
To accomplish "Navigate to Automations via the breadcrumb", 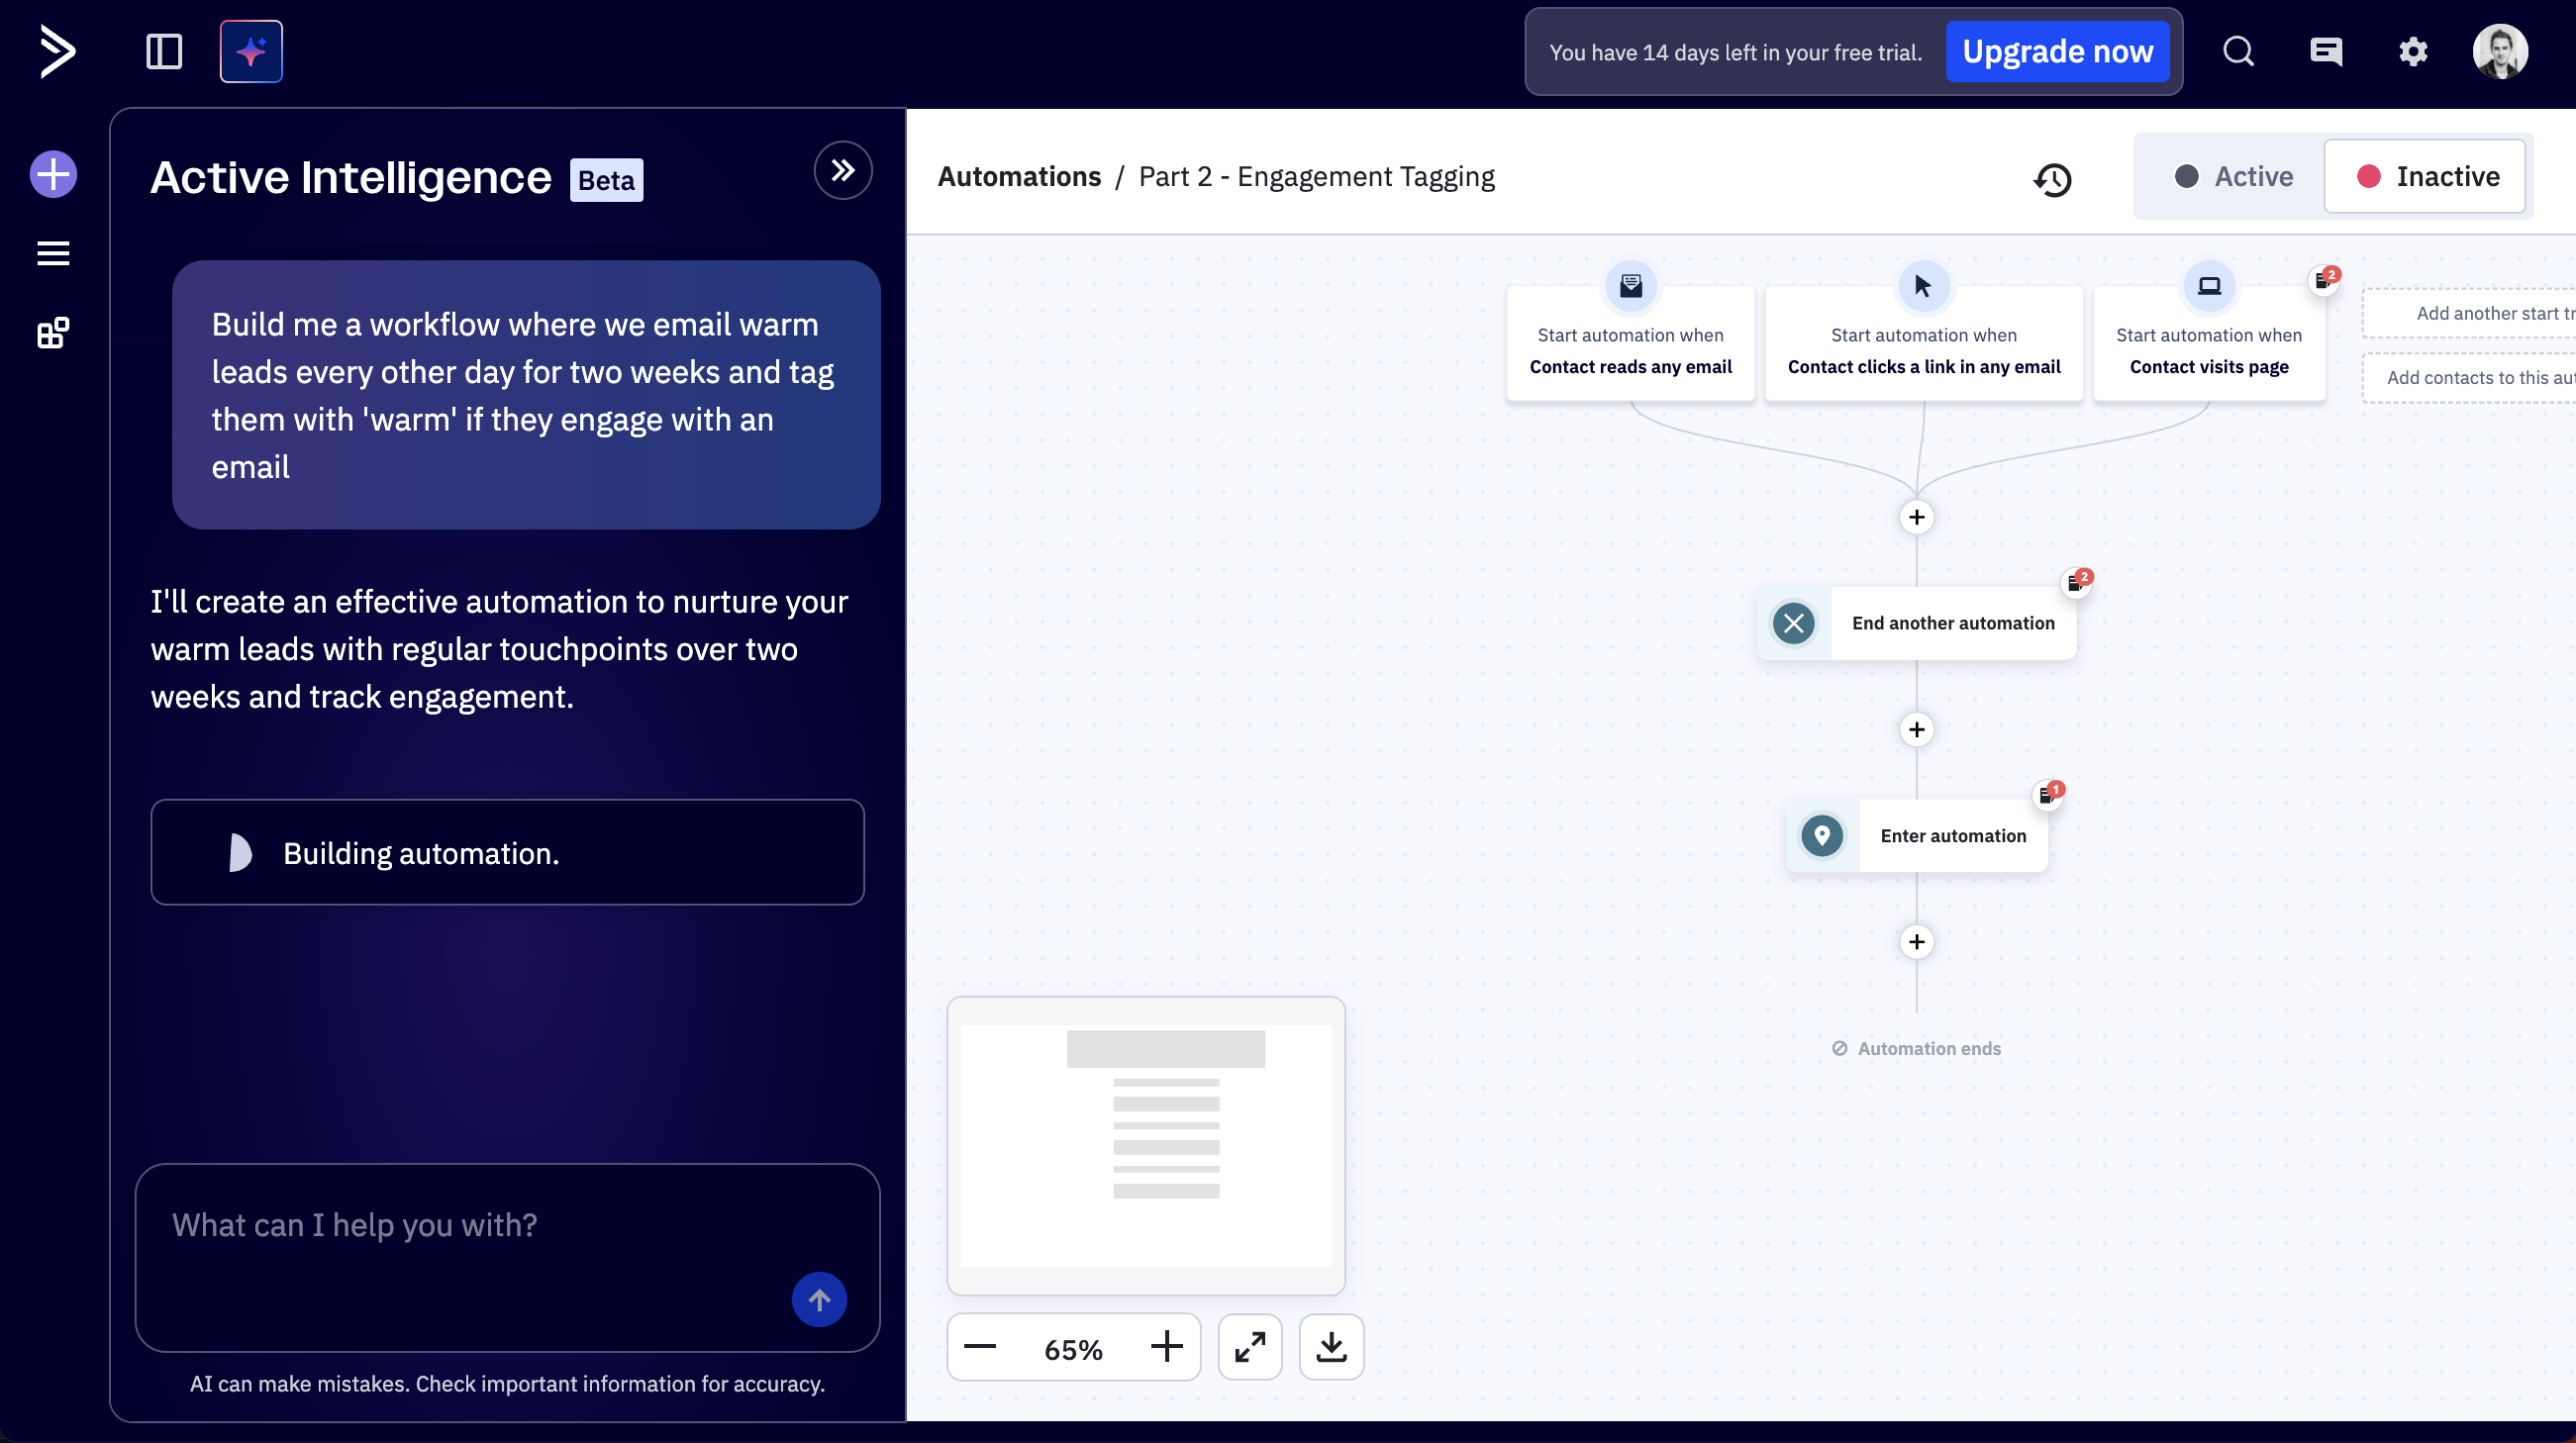I will point(1020,176).
